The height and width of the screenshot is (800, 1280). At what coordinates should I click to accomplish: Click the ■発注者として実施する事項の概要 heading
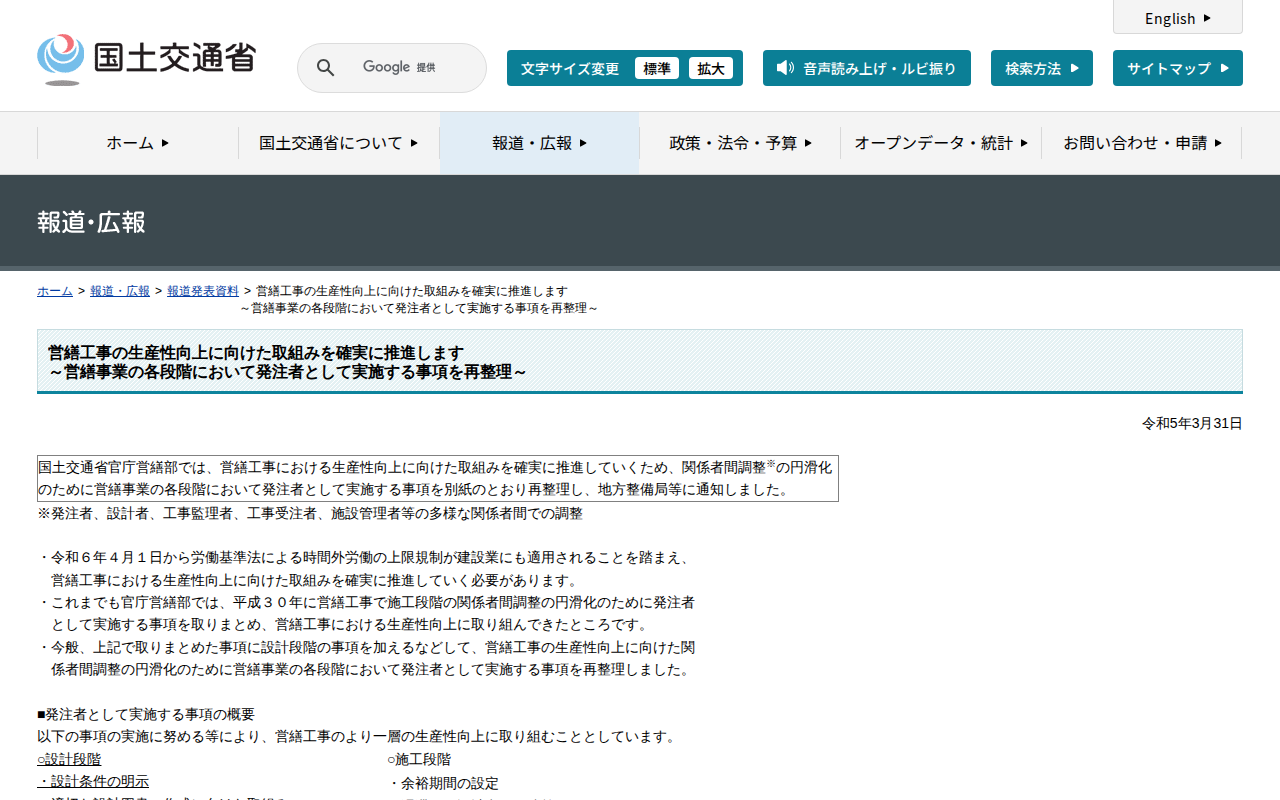pyautogui.click(x=146, y=714)
